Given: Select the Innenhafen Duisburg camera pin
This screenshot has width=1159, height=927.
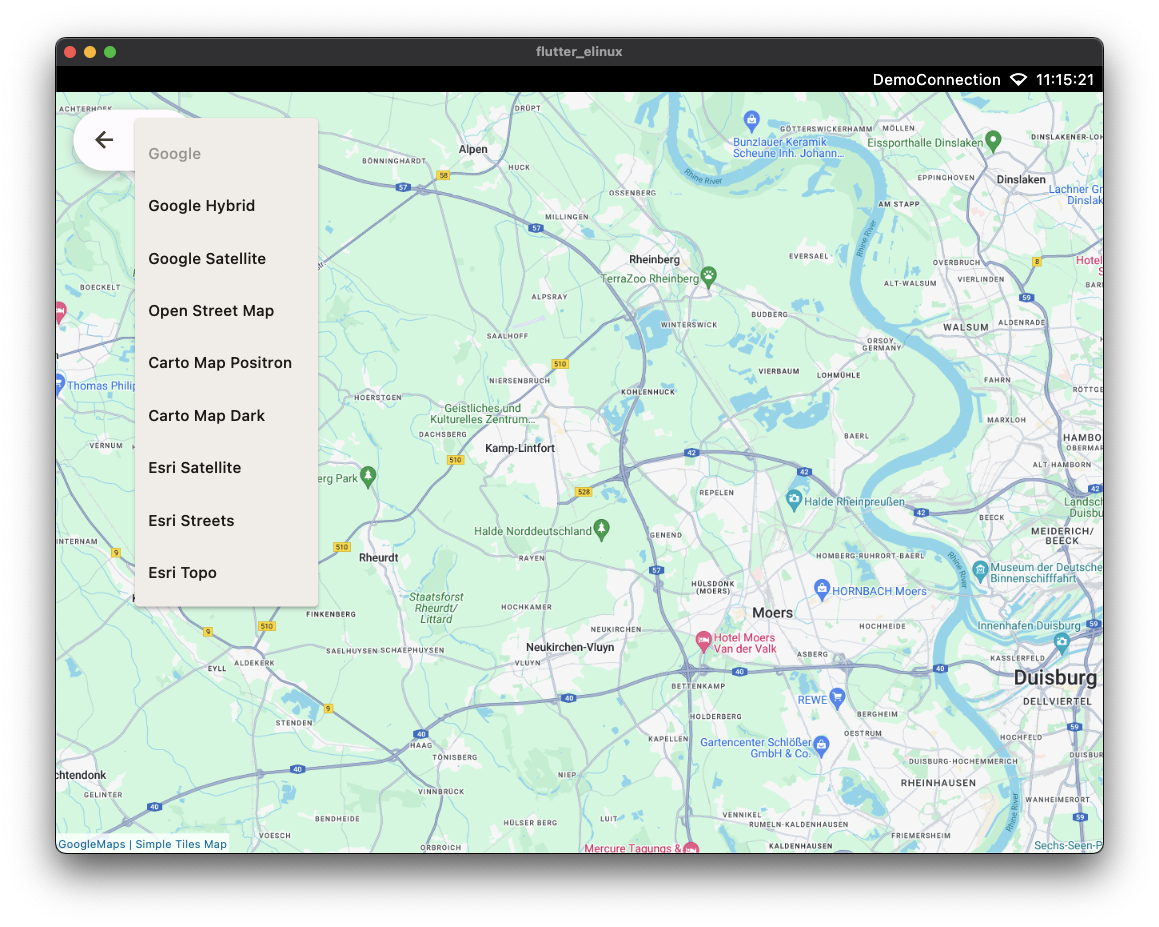Looking at the screenshot, I should [1062, 642].
